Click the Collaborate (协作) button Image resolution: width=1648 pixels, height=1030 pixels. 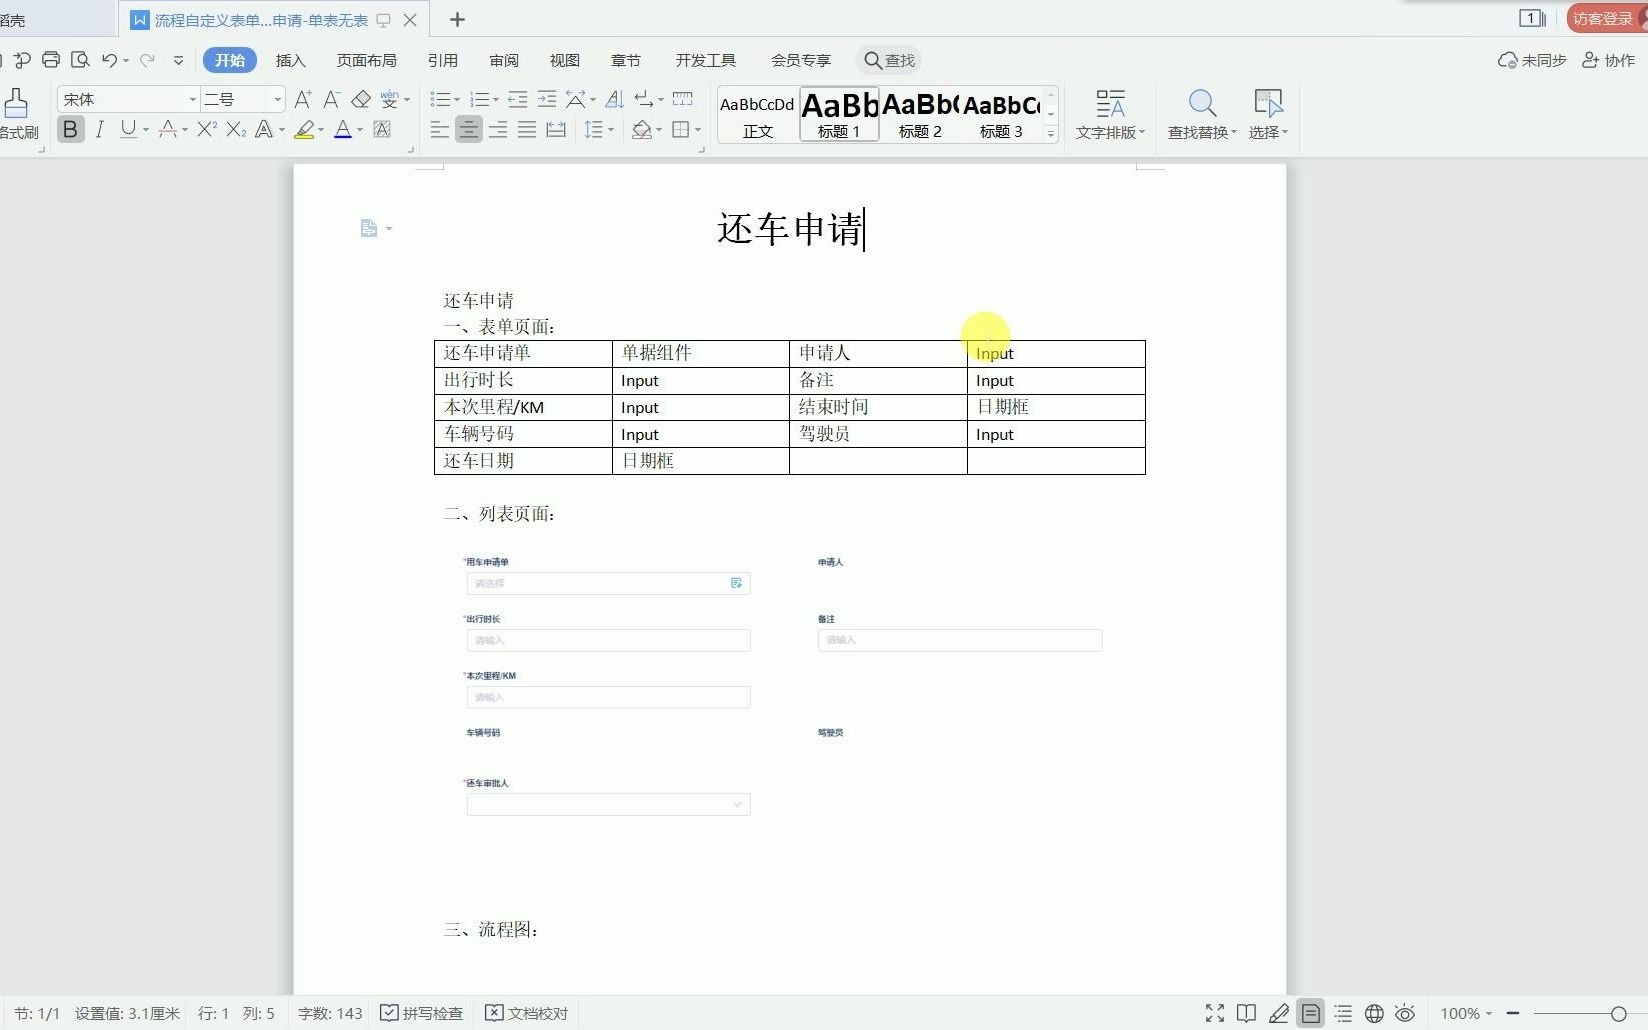click(1608, 60)
